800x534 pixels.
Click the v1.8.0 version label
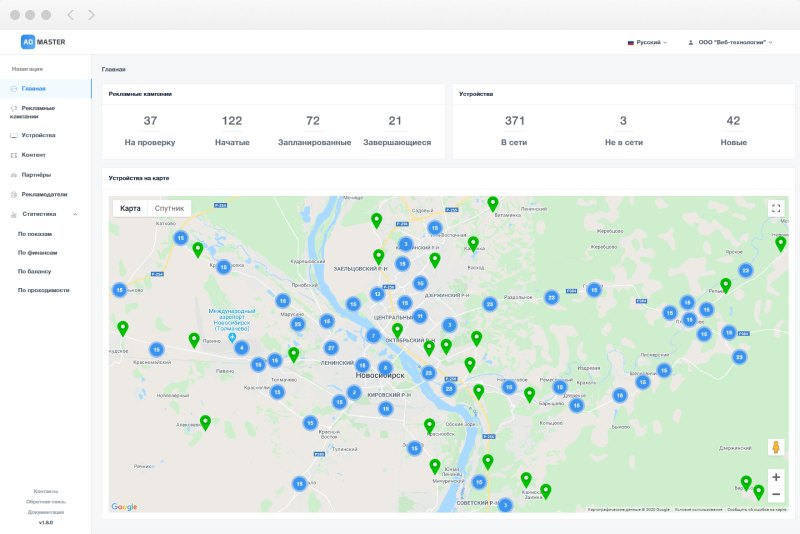(46, 523)
